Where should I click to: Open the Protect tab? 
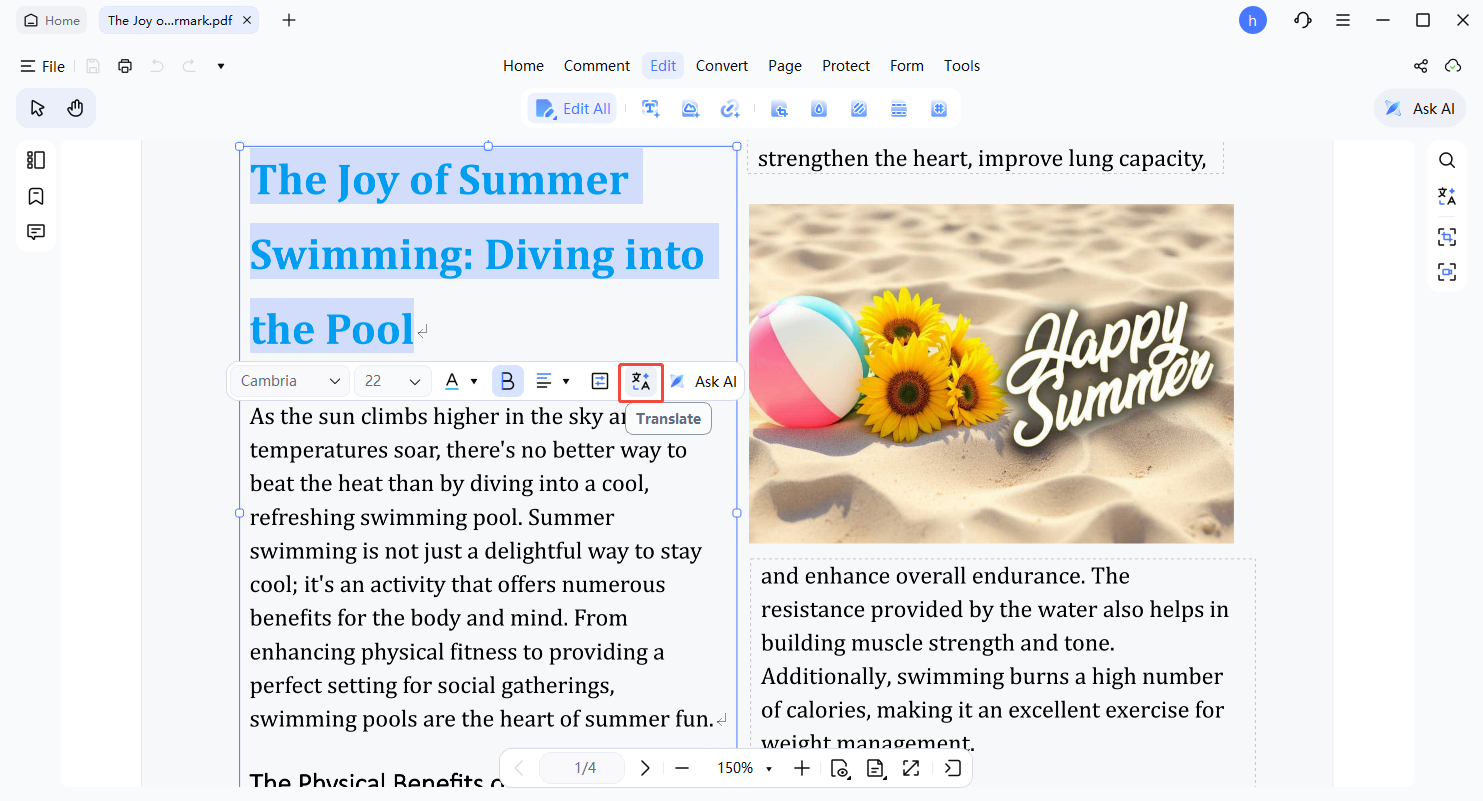846,66
